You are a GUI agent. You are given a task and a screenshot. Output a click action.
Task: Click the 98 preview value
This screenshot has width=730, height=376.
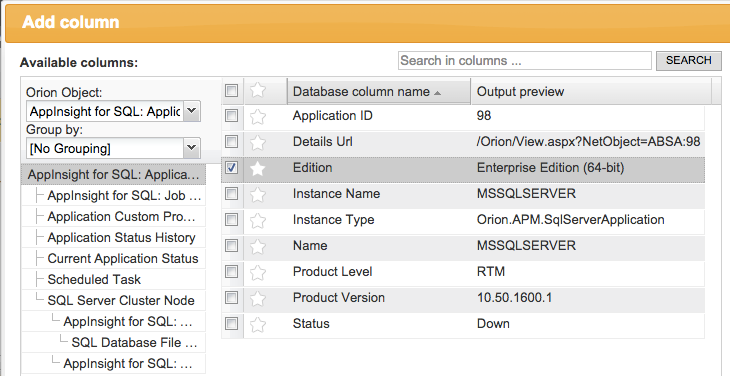coord(484,116)
